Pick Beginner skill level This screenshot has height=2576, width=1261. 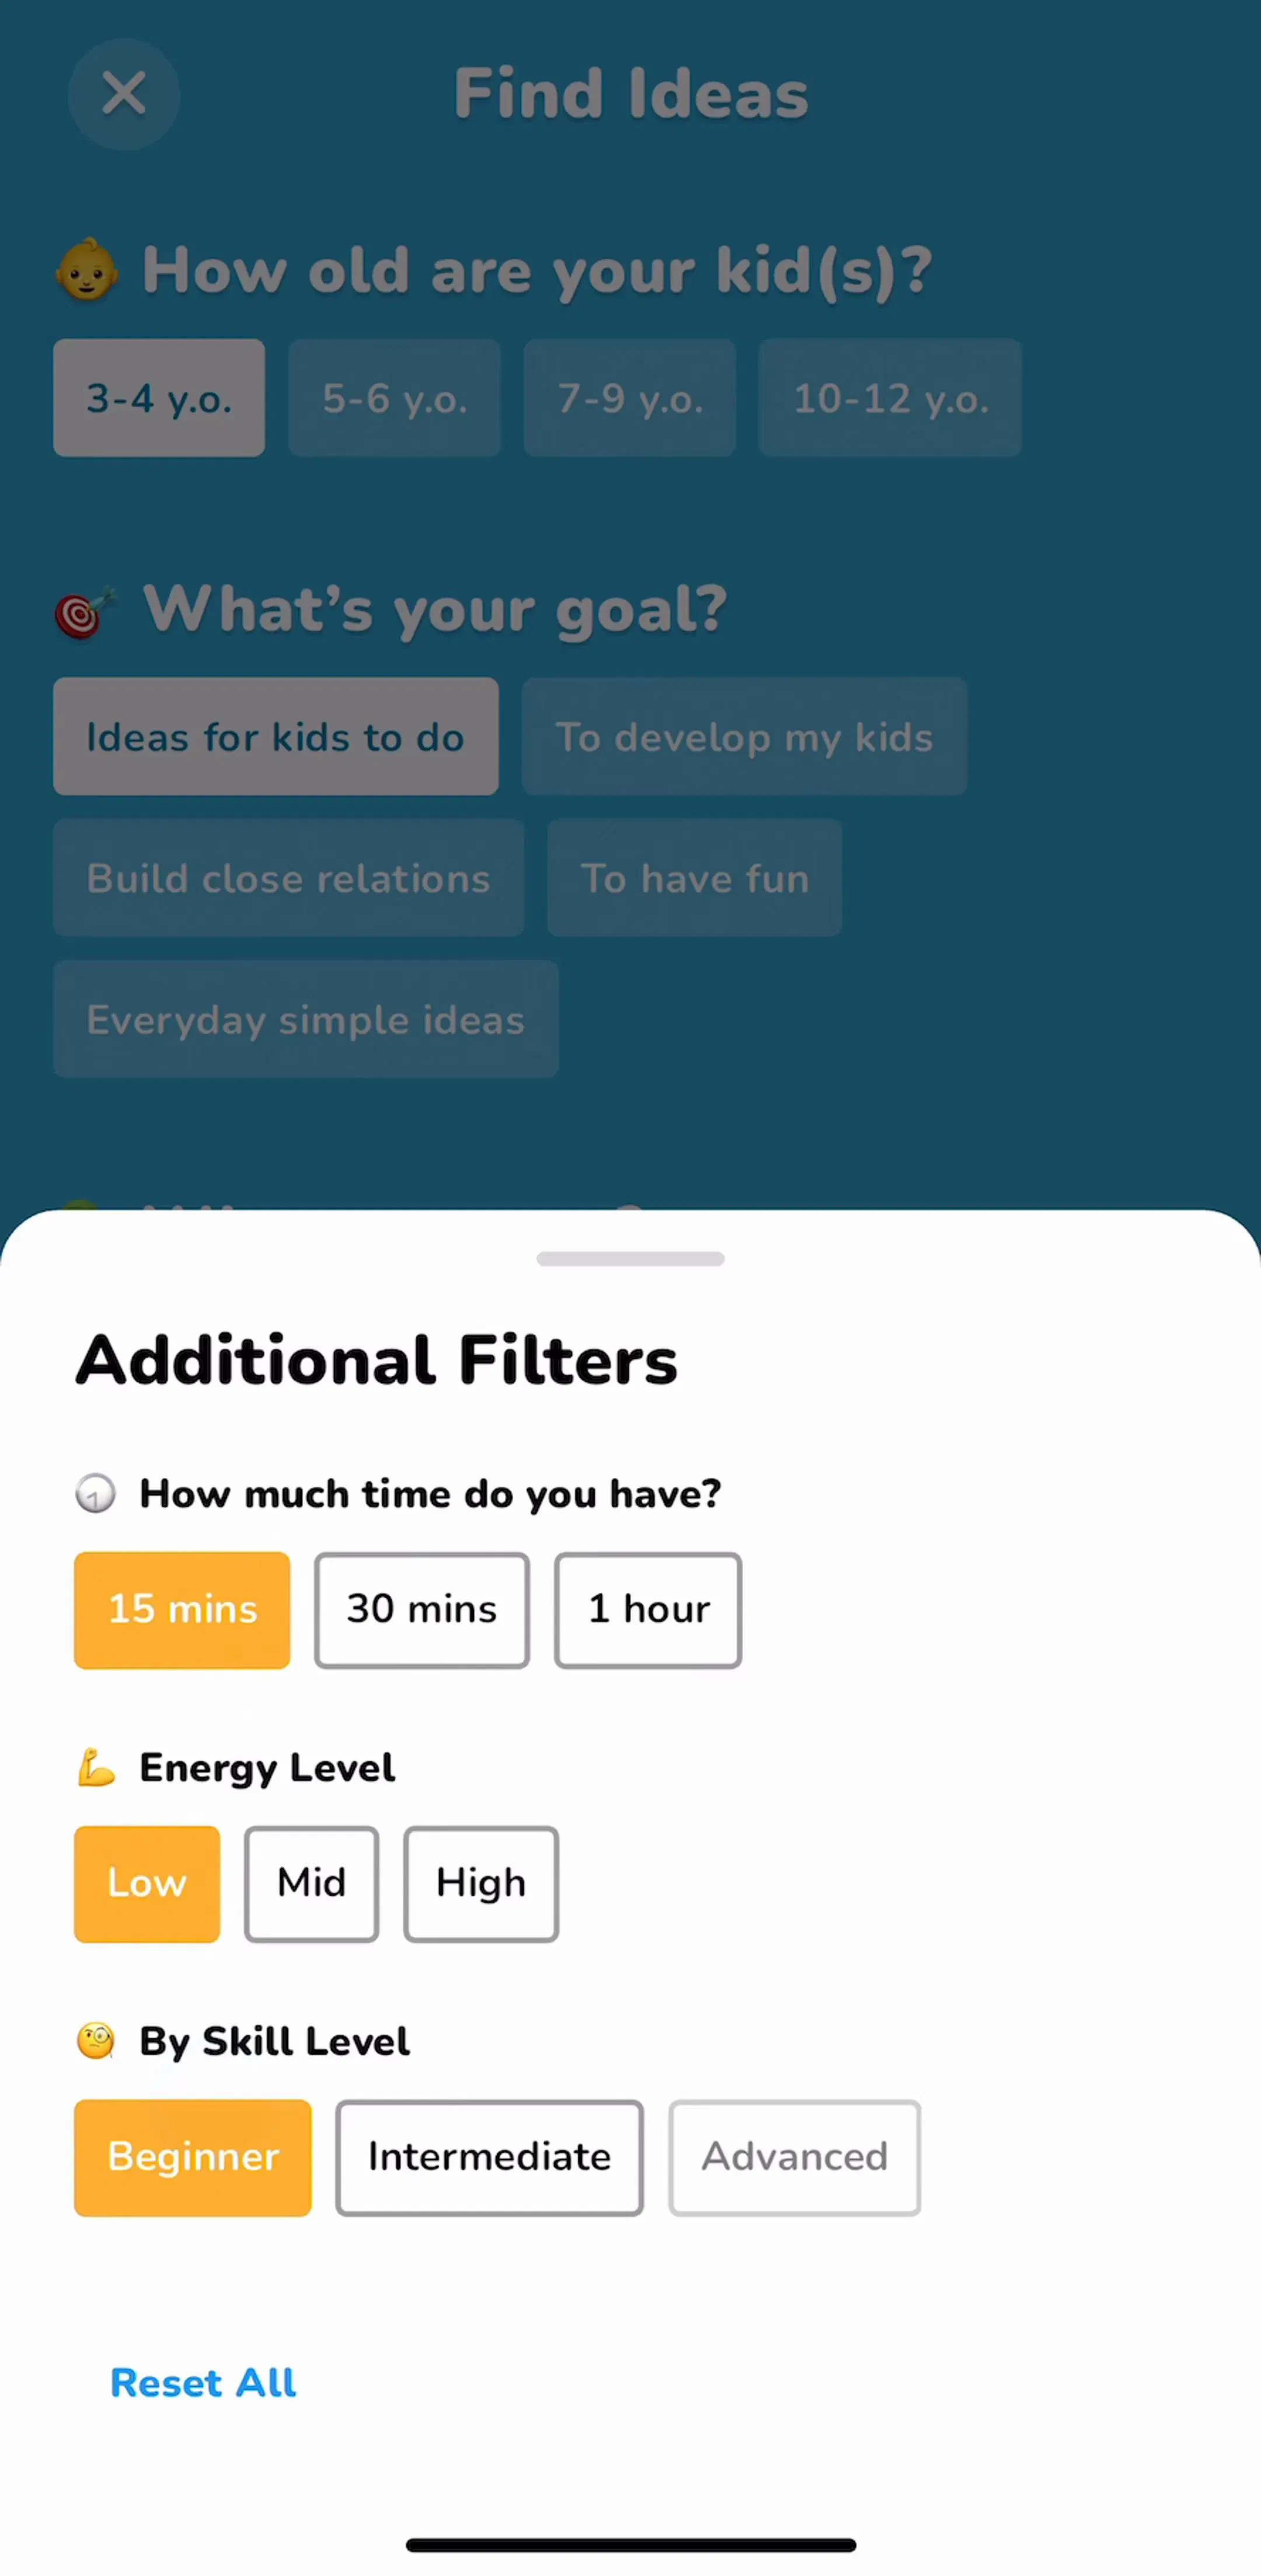(x=193, y=2157)
